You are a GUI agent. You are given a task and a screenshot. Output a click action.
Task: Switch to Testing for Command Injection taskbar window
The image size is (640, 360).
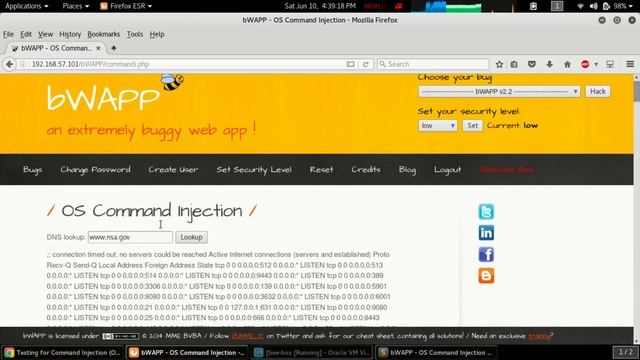click(x=62, y=353)
